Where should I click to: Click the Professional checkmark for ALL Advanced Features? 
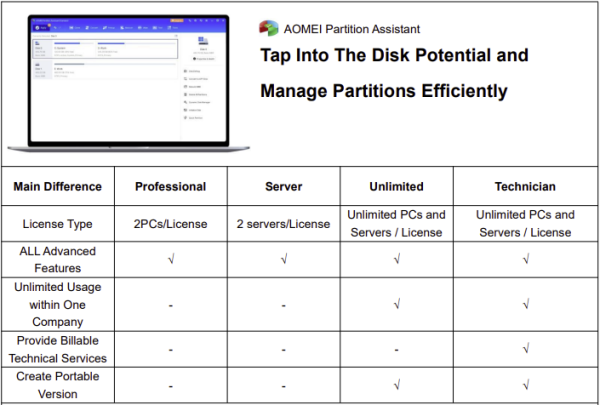[x=171, y=259]
